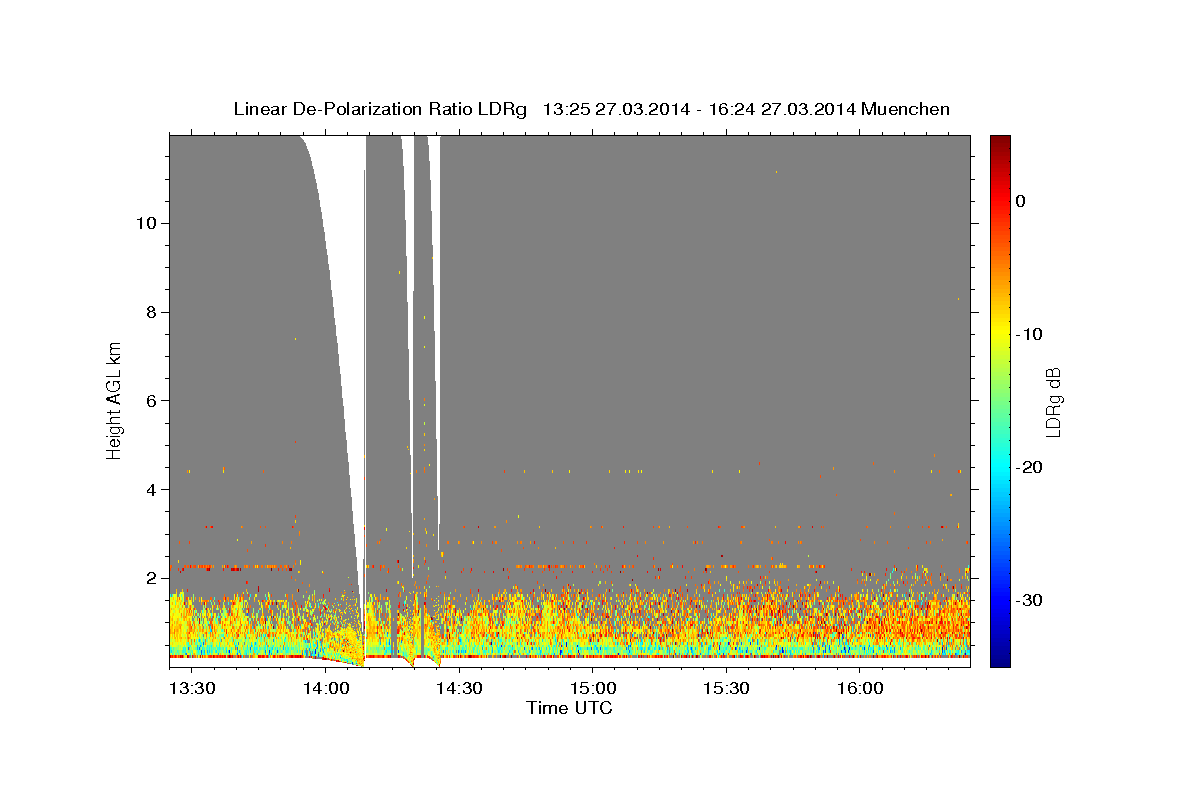Click the 16:00 time tick label

pyautogui.click(x=859, y=689)
